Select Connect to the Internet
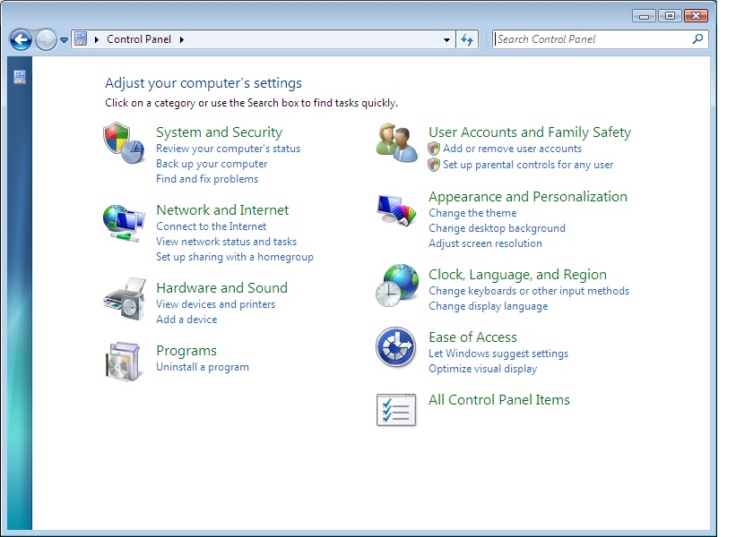The image size is (753, 537). pyautogui.click(x=211, y=226)
